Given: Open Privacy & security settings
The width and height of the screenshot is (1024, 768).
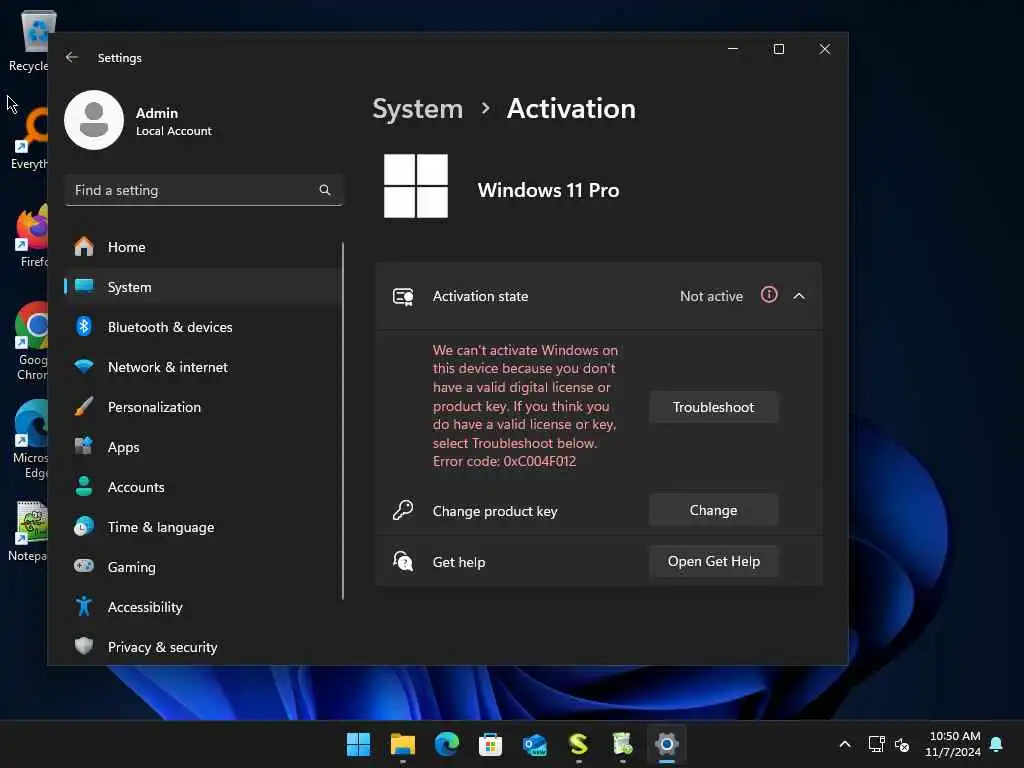Looking at the screenshot, I should pyautogui.click(x=202, y=647).
